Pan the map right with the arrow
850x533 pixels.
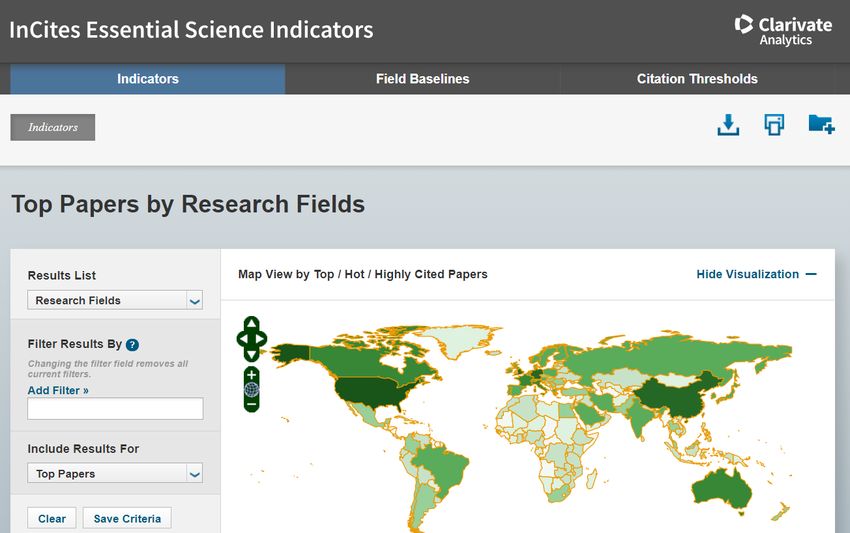click(x=261, y=339)
